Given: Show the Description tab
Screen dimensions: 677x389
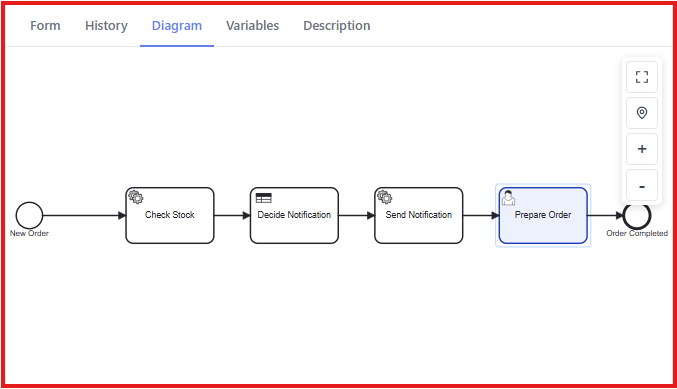Looking at the screenshot, I should [337, 26].
